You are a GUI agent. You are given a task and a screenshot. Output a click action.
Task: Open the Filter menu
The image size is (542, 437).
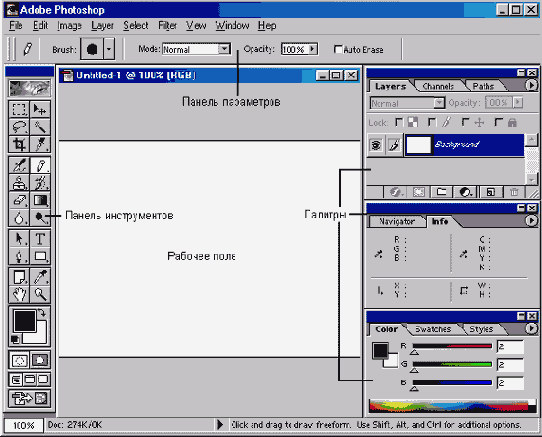168,26
